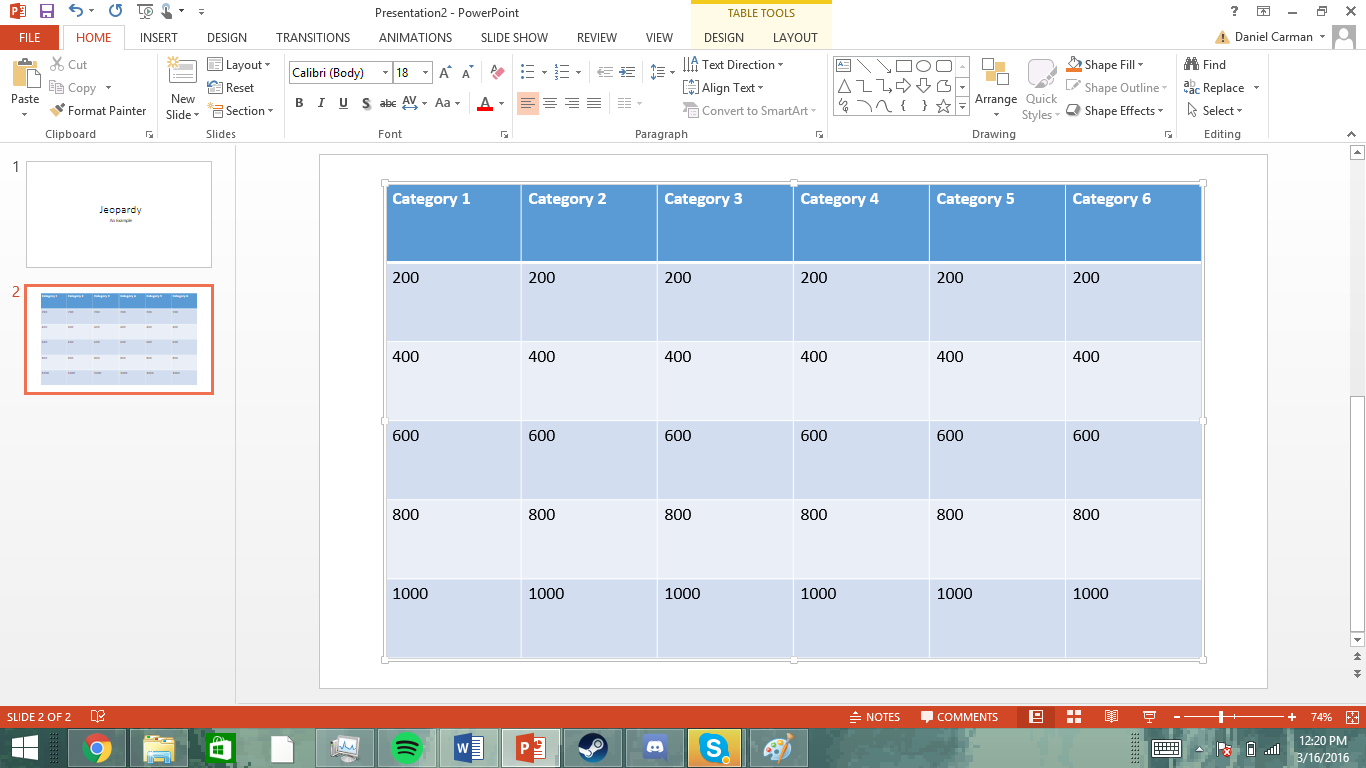Click the Zoom Out minus button

click(1177, 717)
